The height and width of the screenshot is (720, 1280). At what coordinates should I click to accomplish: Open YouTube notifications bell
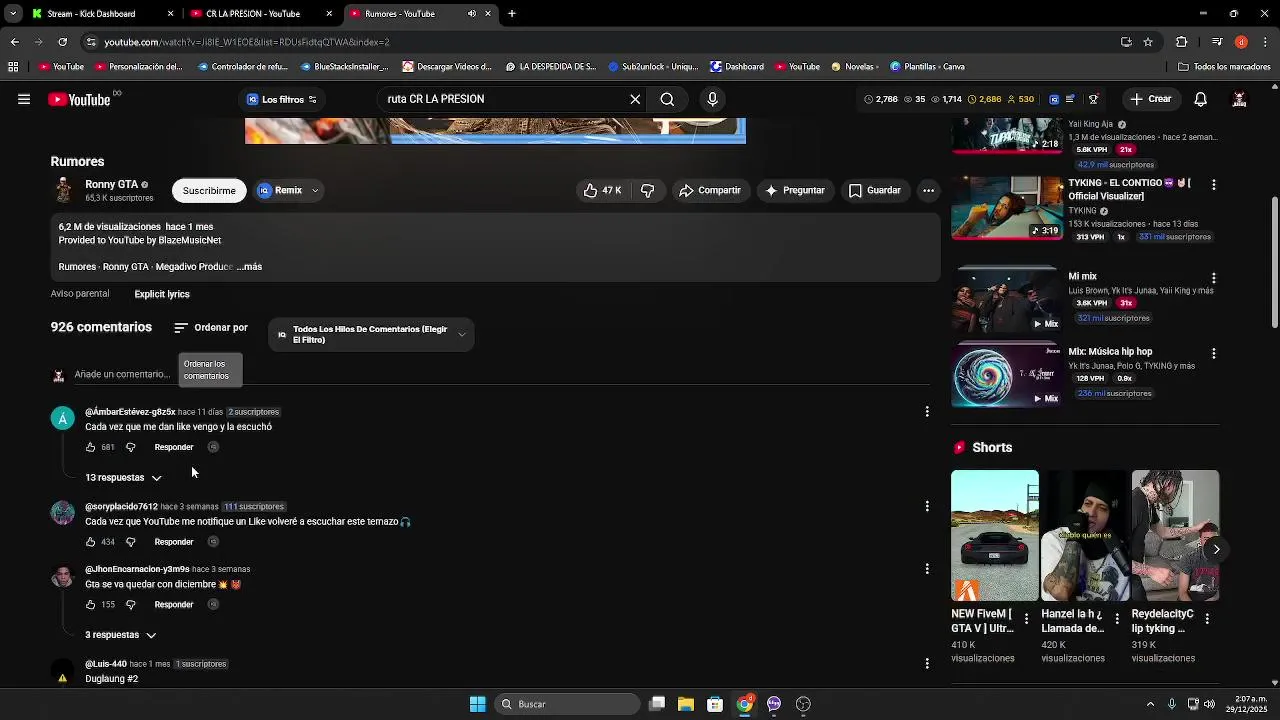click(x=1201, y=99)
